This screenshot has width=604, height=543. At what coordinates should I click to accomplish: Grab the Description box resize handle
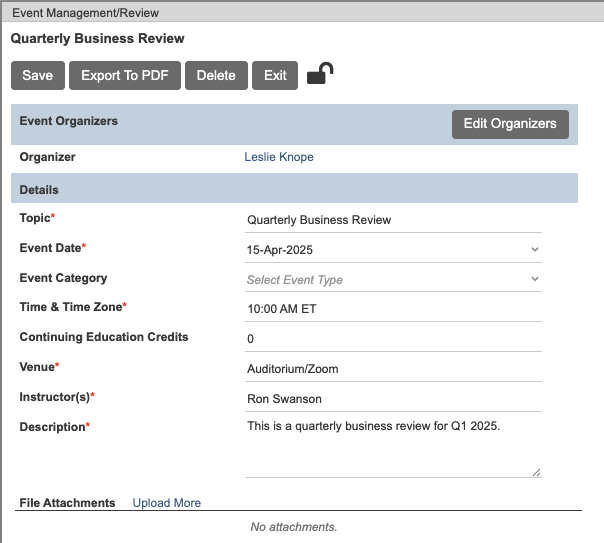[x=537, y=472]
